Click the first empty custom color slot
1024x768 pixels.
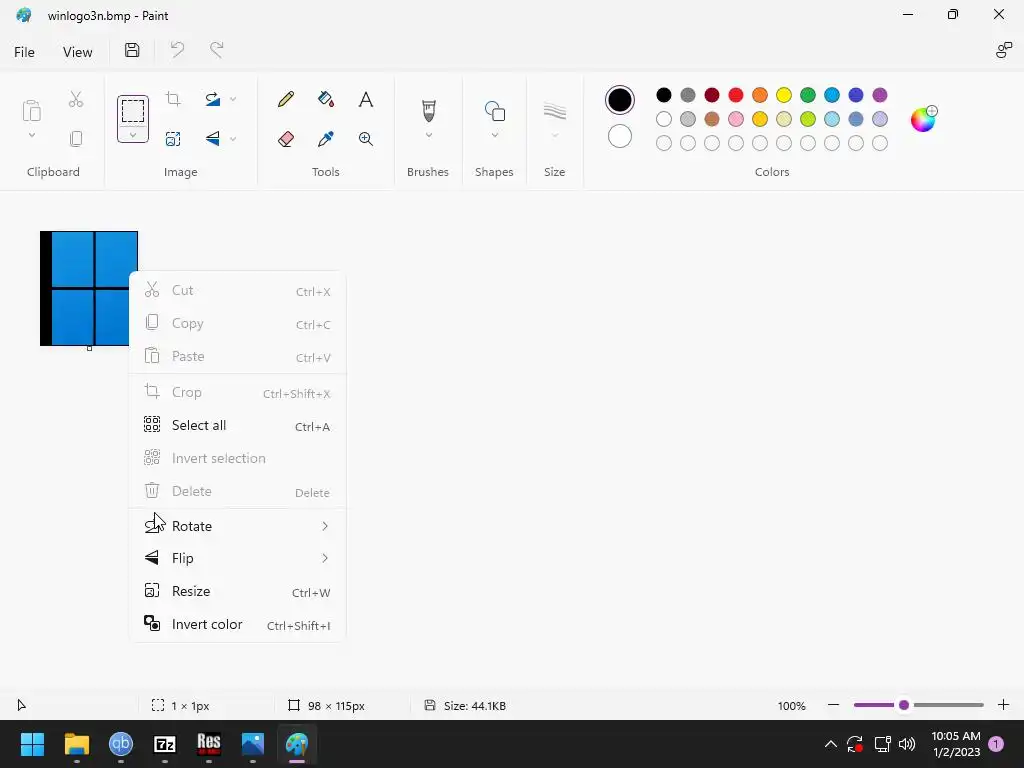(x=664, y=143)
